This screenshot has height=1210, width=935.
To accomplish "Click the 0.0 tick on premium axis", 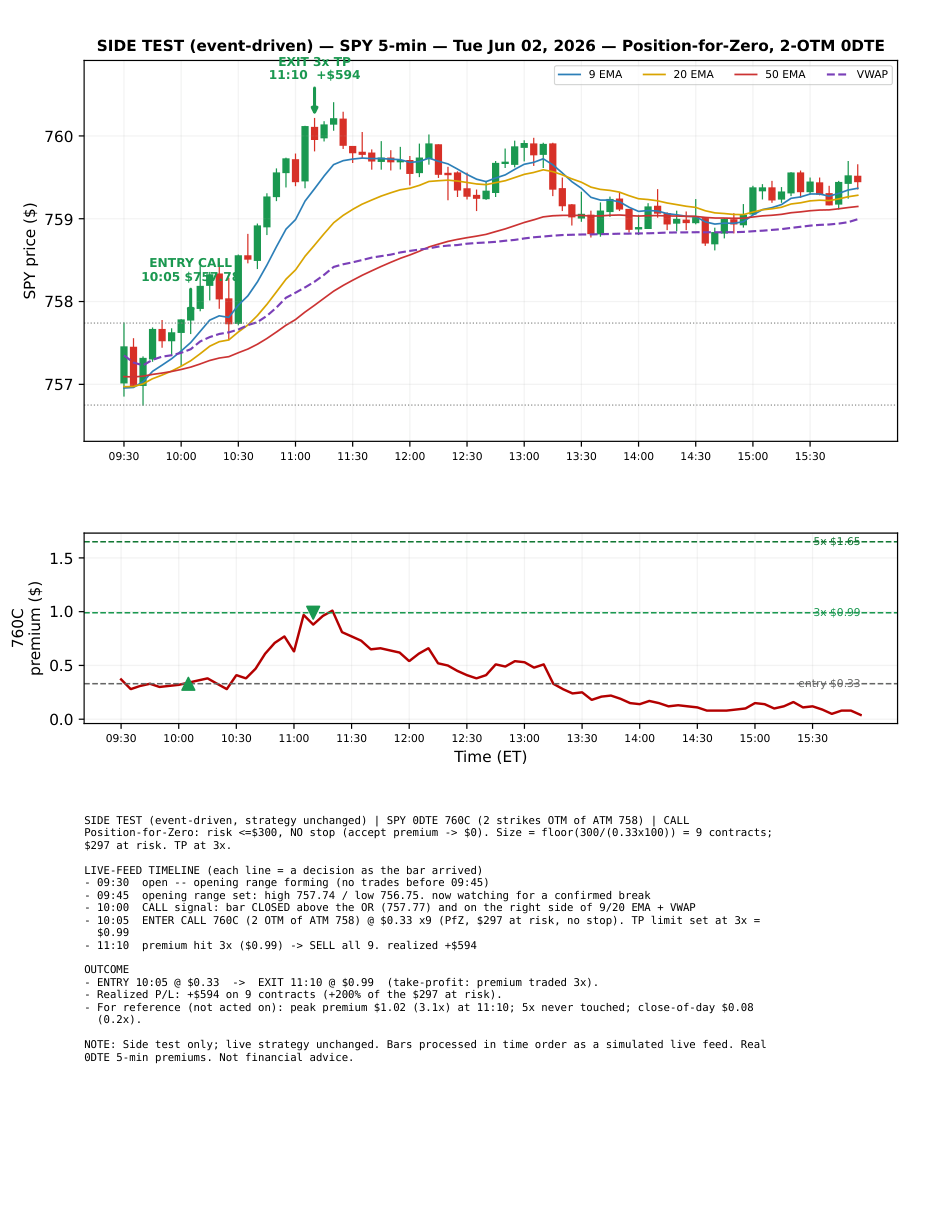I will pyautogui.click(x=62, y=720).
